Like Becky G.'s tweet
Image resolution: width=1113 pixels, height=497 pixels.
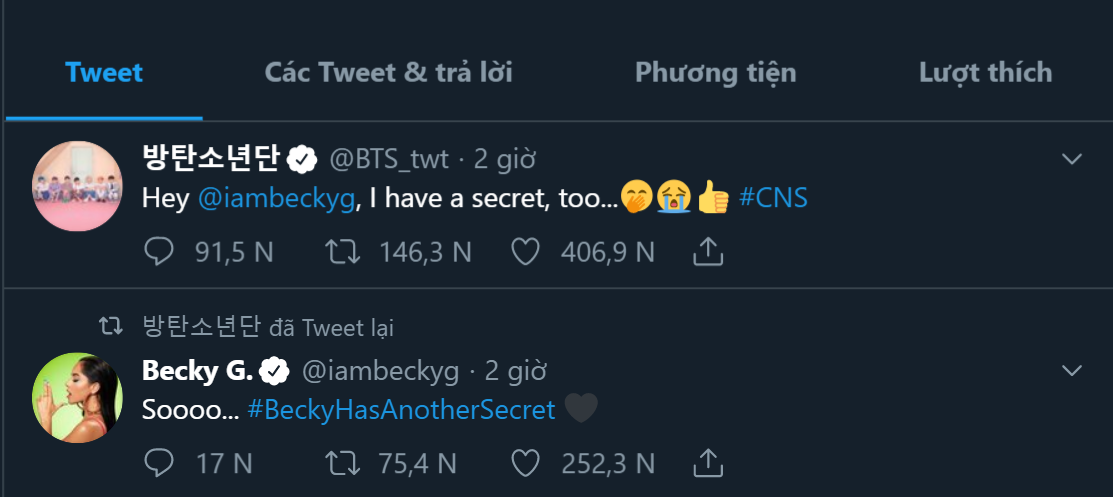pos(526,462)
